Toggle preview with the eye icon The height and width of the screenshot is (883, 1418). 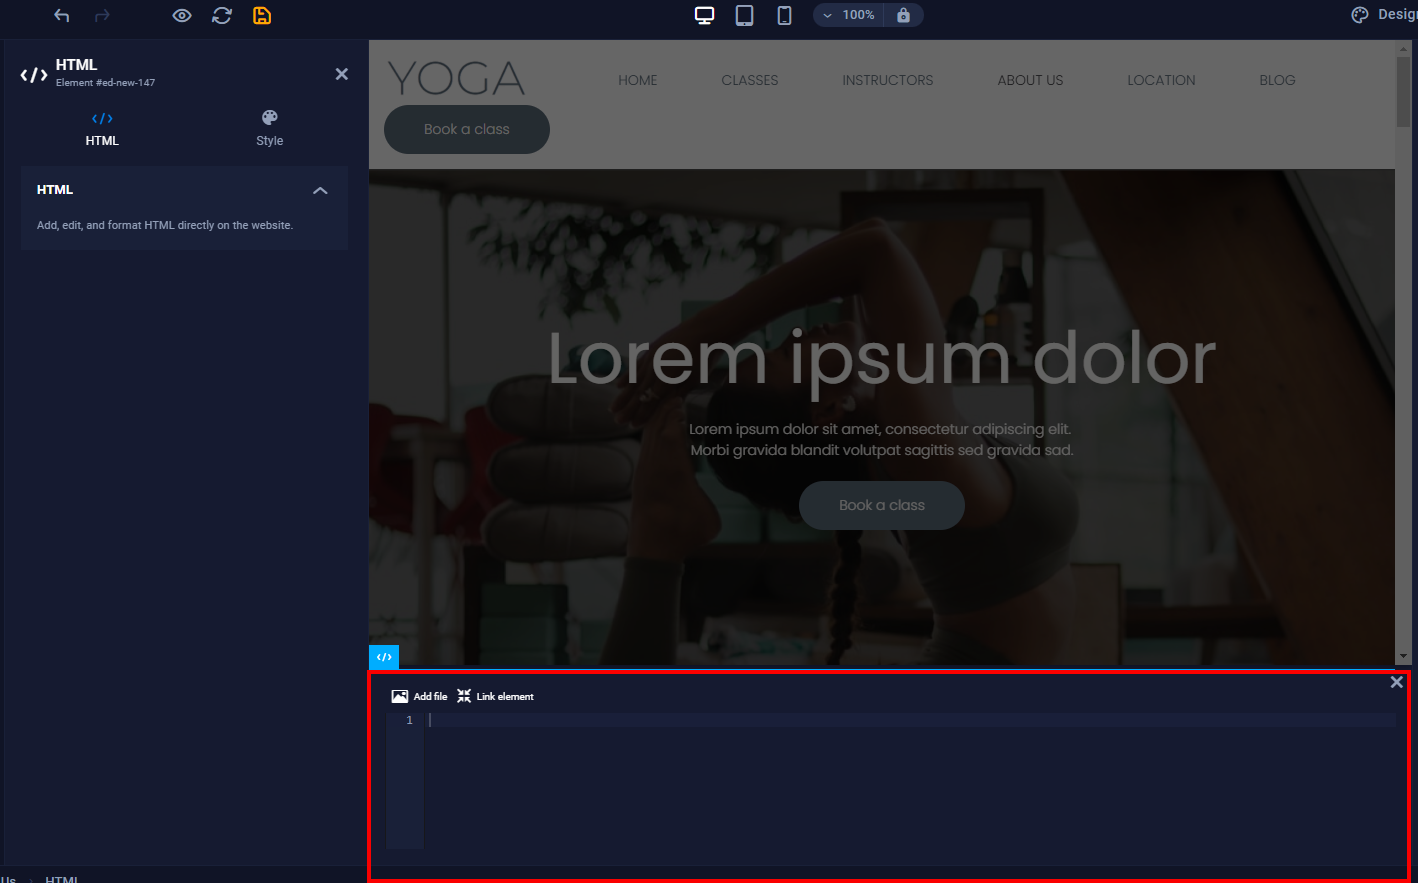coord(182,15)
